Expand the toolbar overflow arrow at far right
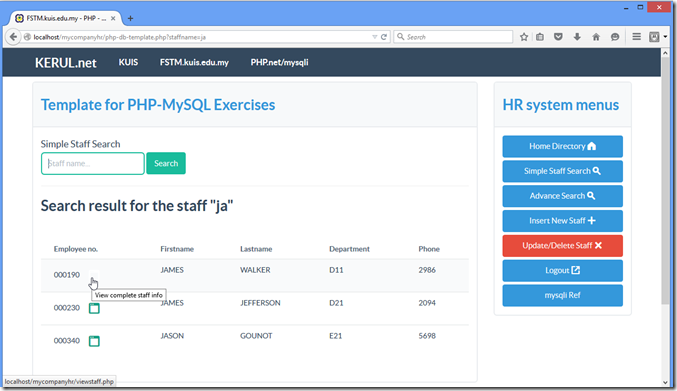Image resolution: width=677 pixels, height=391 pixels. [665, 37]
